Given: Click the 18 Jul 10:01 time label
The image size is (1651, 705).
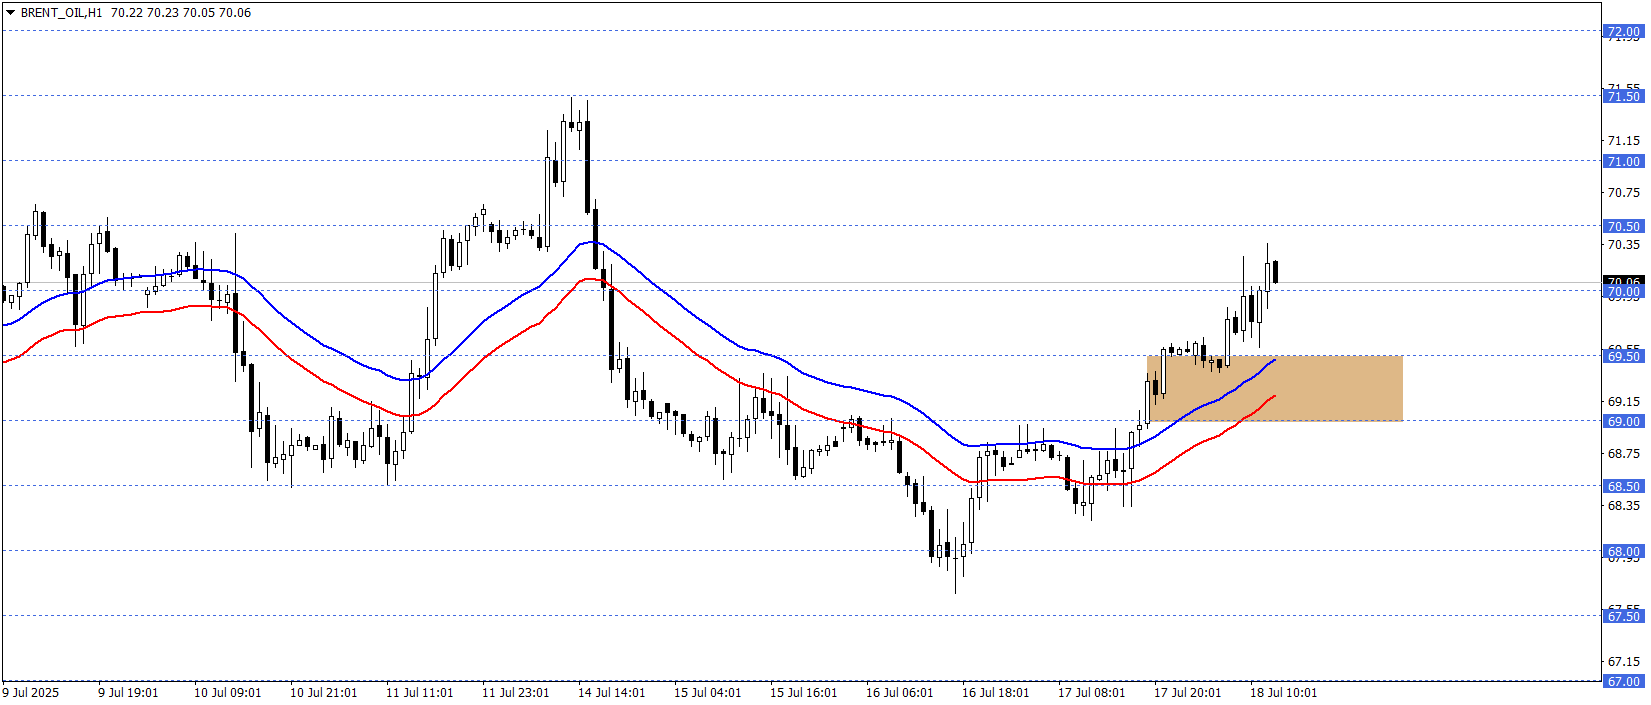Looking at the screenshot, I should pyautogui.click(x=1284, y=692).
